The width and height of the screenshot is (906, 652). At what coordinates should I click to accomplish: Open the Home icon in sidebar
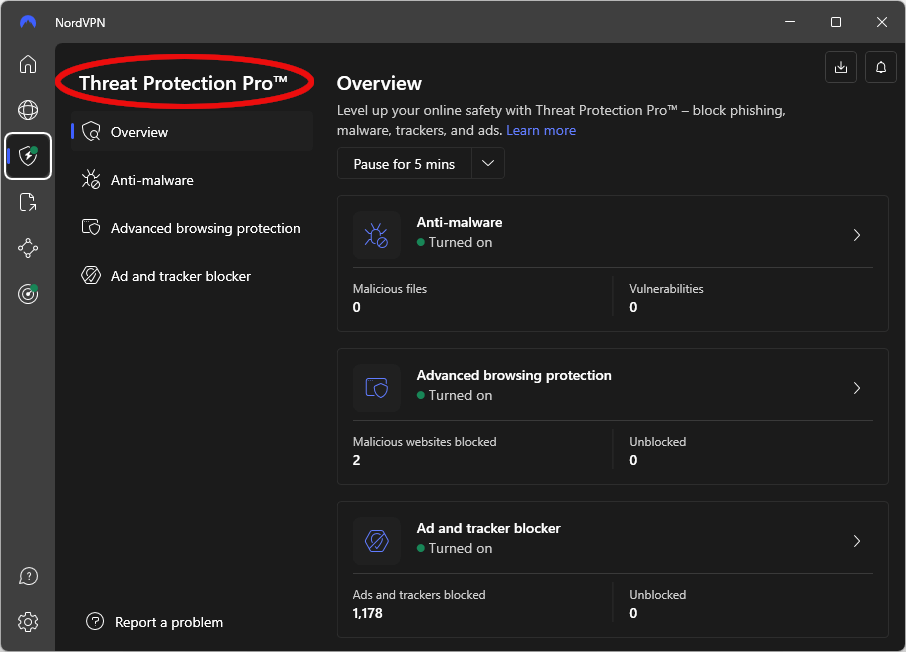[x=28, y=64]
